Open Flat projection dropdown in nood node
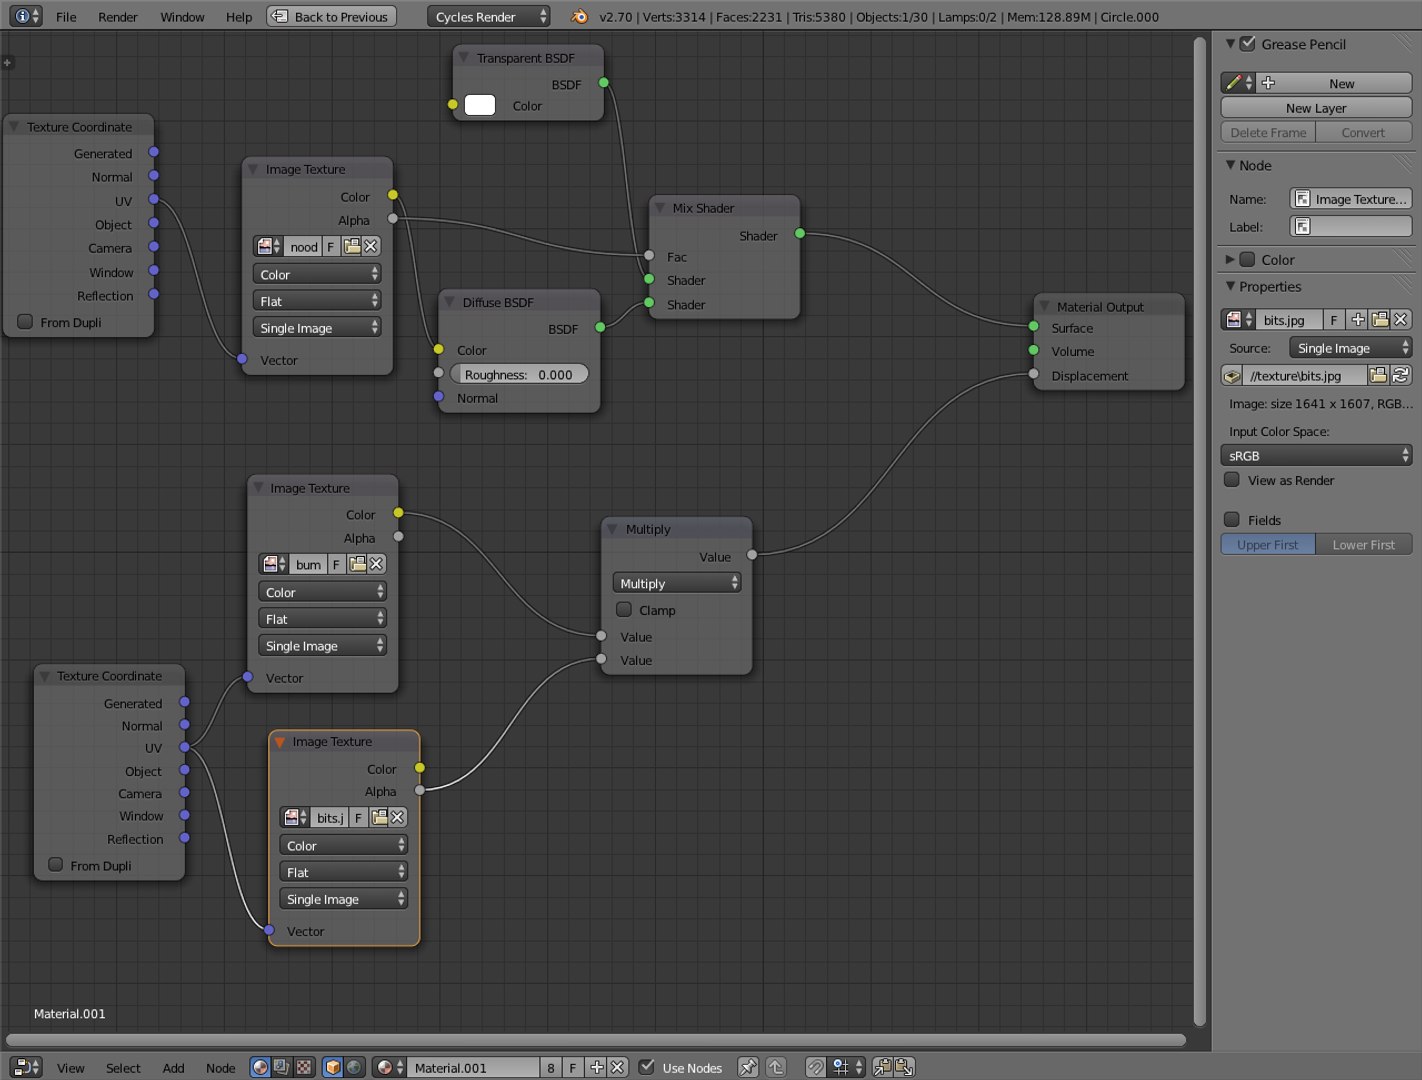This screenshot has width=1422, height=1080. pos(317,301)
